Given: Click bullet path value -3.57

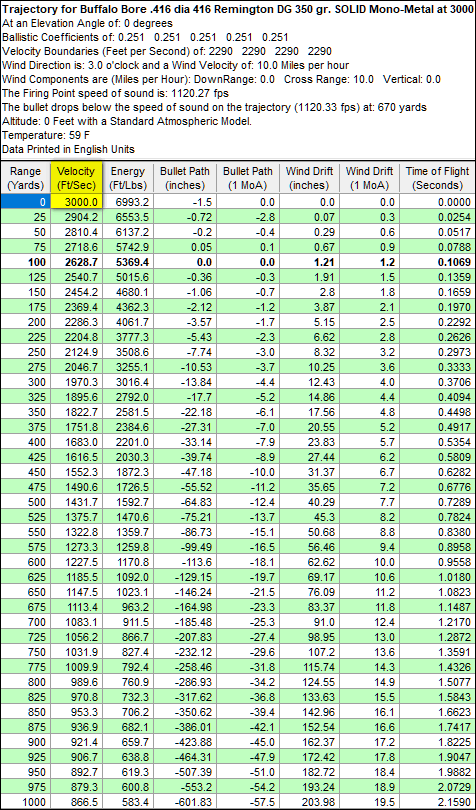Looking at the screenshot, I should point(185,322).
